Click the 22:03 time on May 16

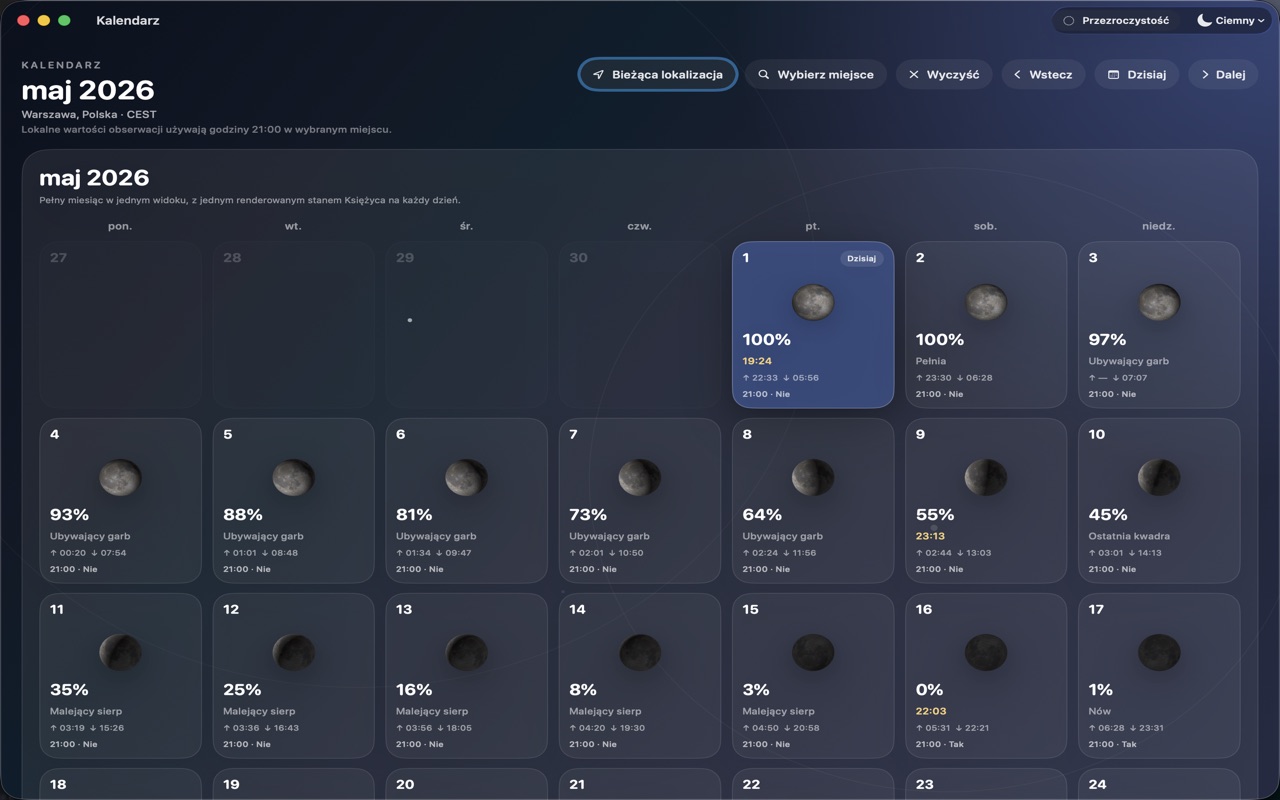[931, 711]
